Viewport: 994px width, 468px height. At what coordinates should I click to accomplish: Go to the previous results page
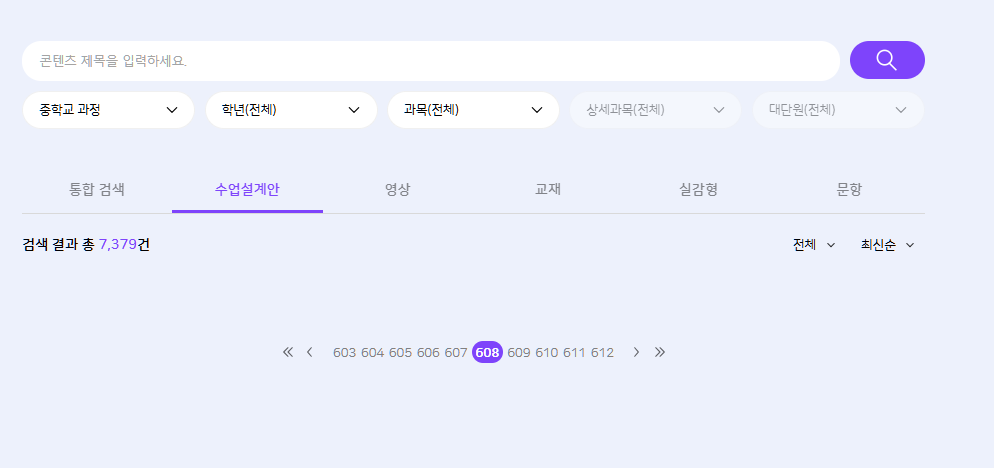pos(310,352)
